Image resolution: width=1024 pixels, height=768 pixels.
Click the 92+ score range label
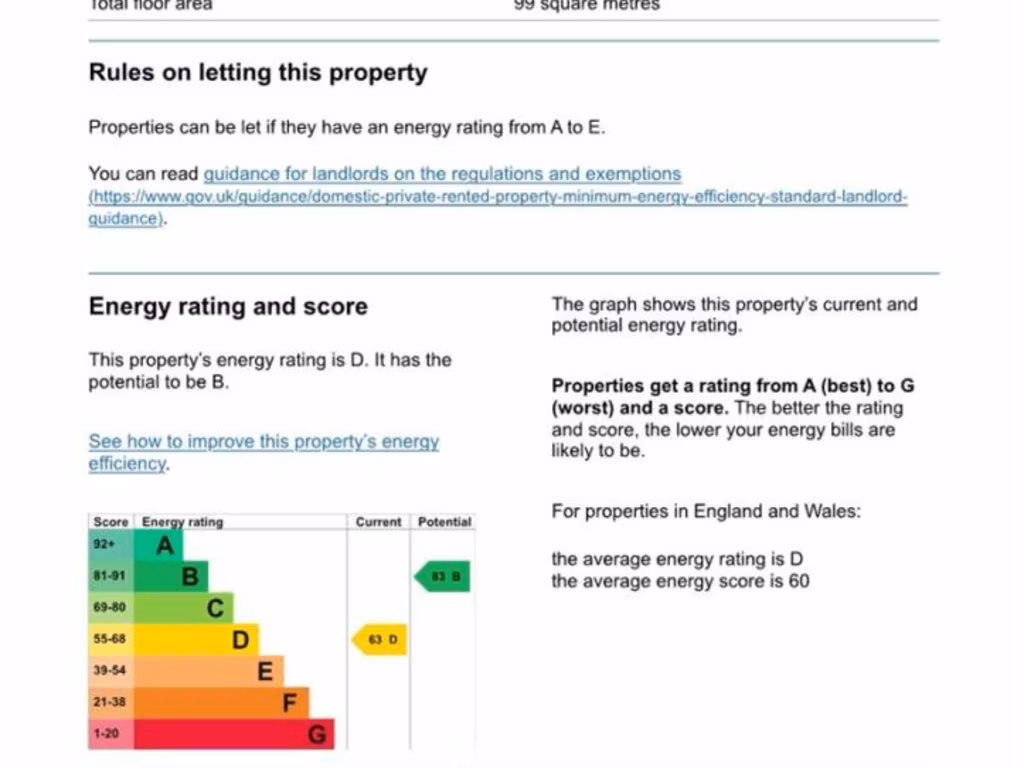[105, 545]
